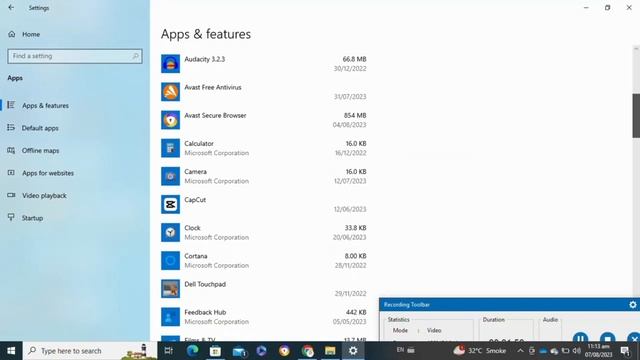Viewport: 640px width, 360px height.
Task: Show hidden system tray icons
Action: coord(520,351)
